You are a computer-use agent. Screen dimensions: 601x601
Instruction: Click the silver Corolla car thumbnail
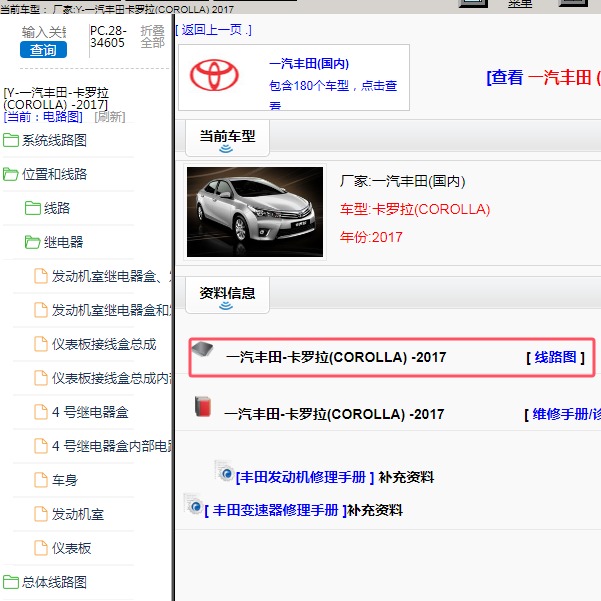tap(255, 212)
